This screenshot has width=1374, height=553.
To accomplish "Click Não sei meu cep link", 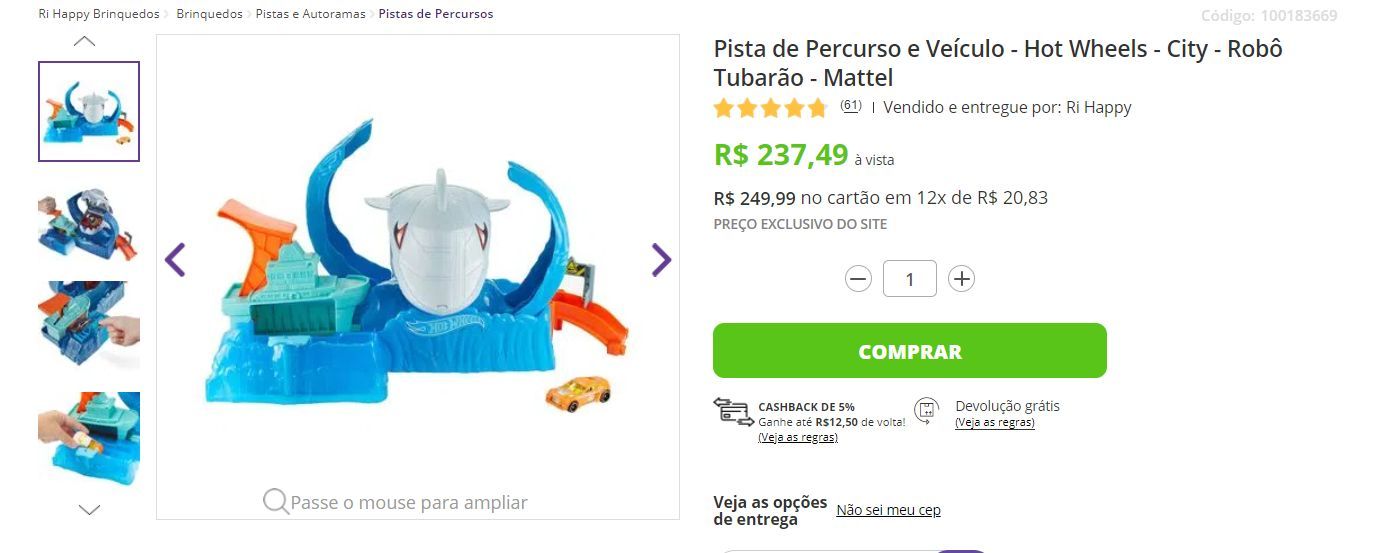I will click(x=888, y=510).
